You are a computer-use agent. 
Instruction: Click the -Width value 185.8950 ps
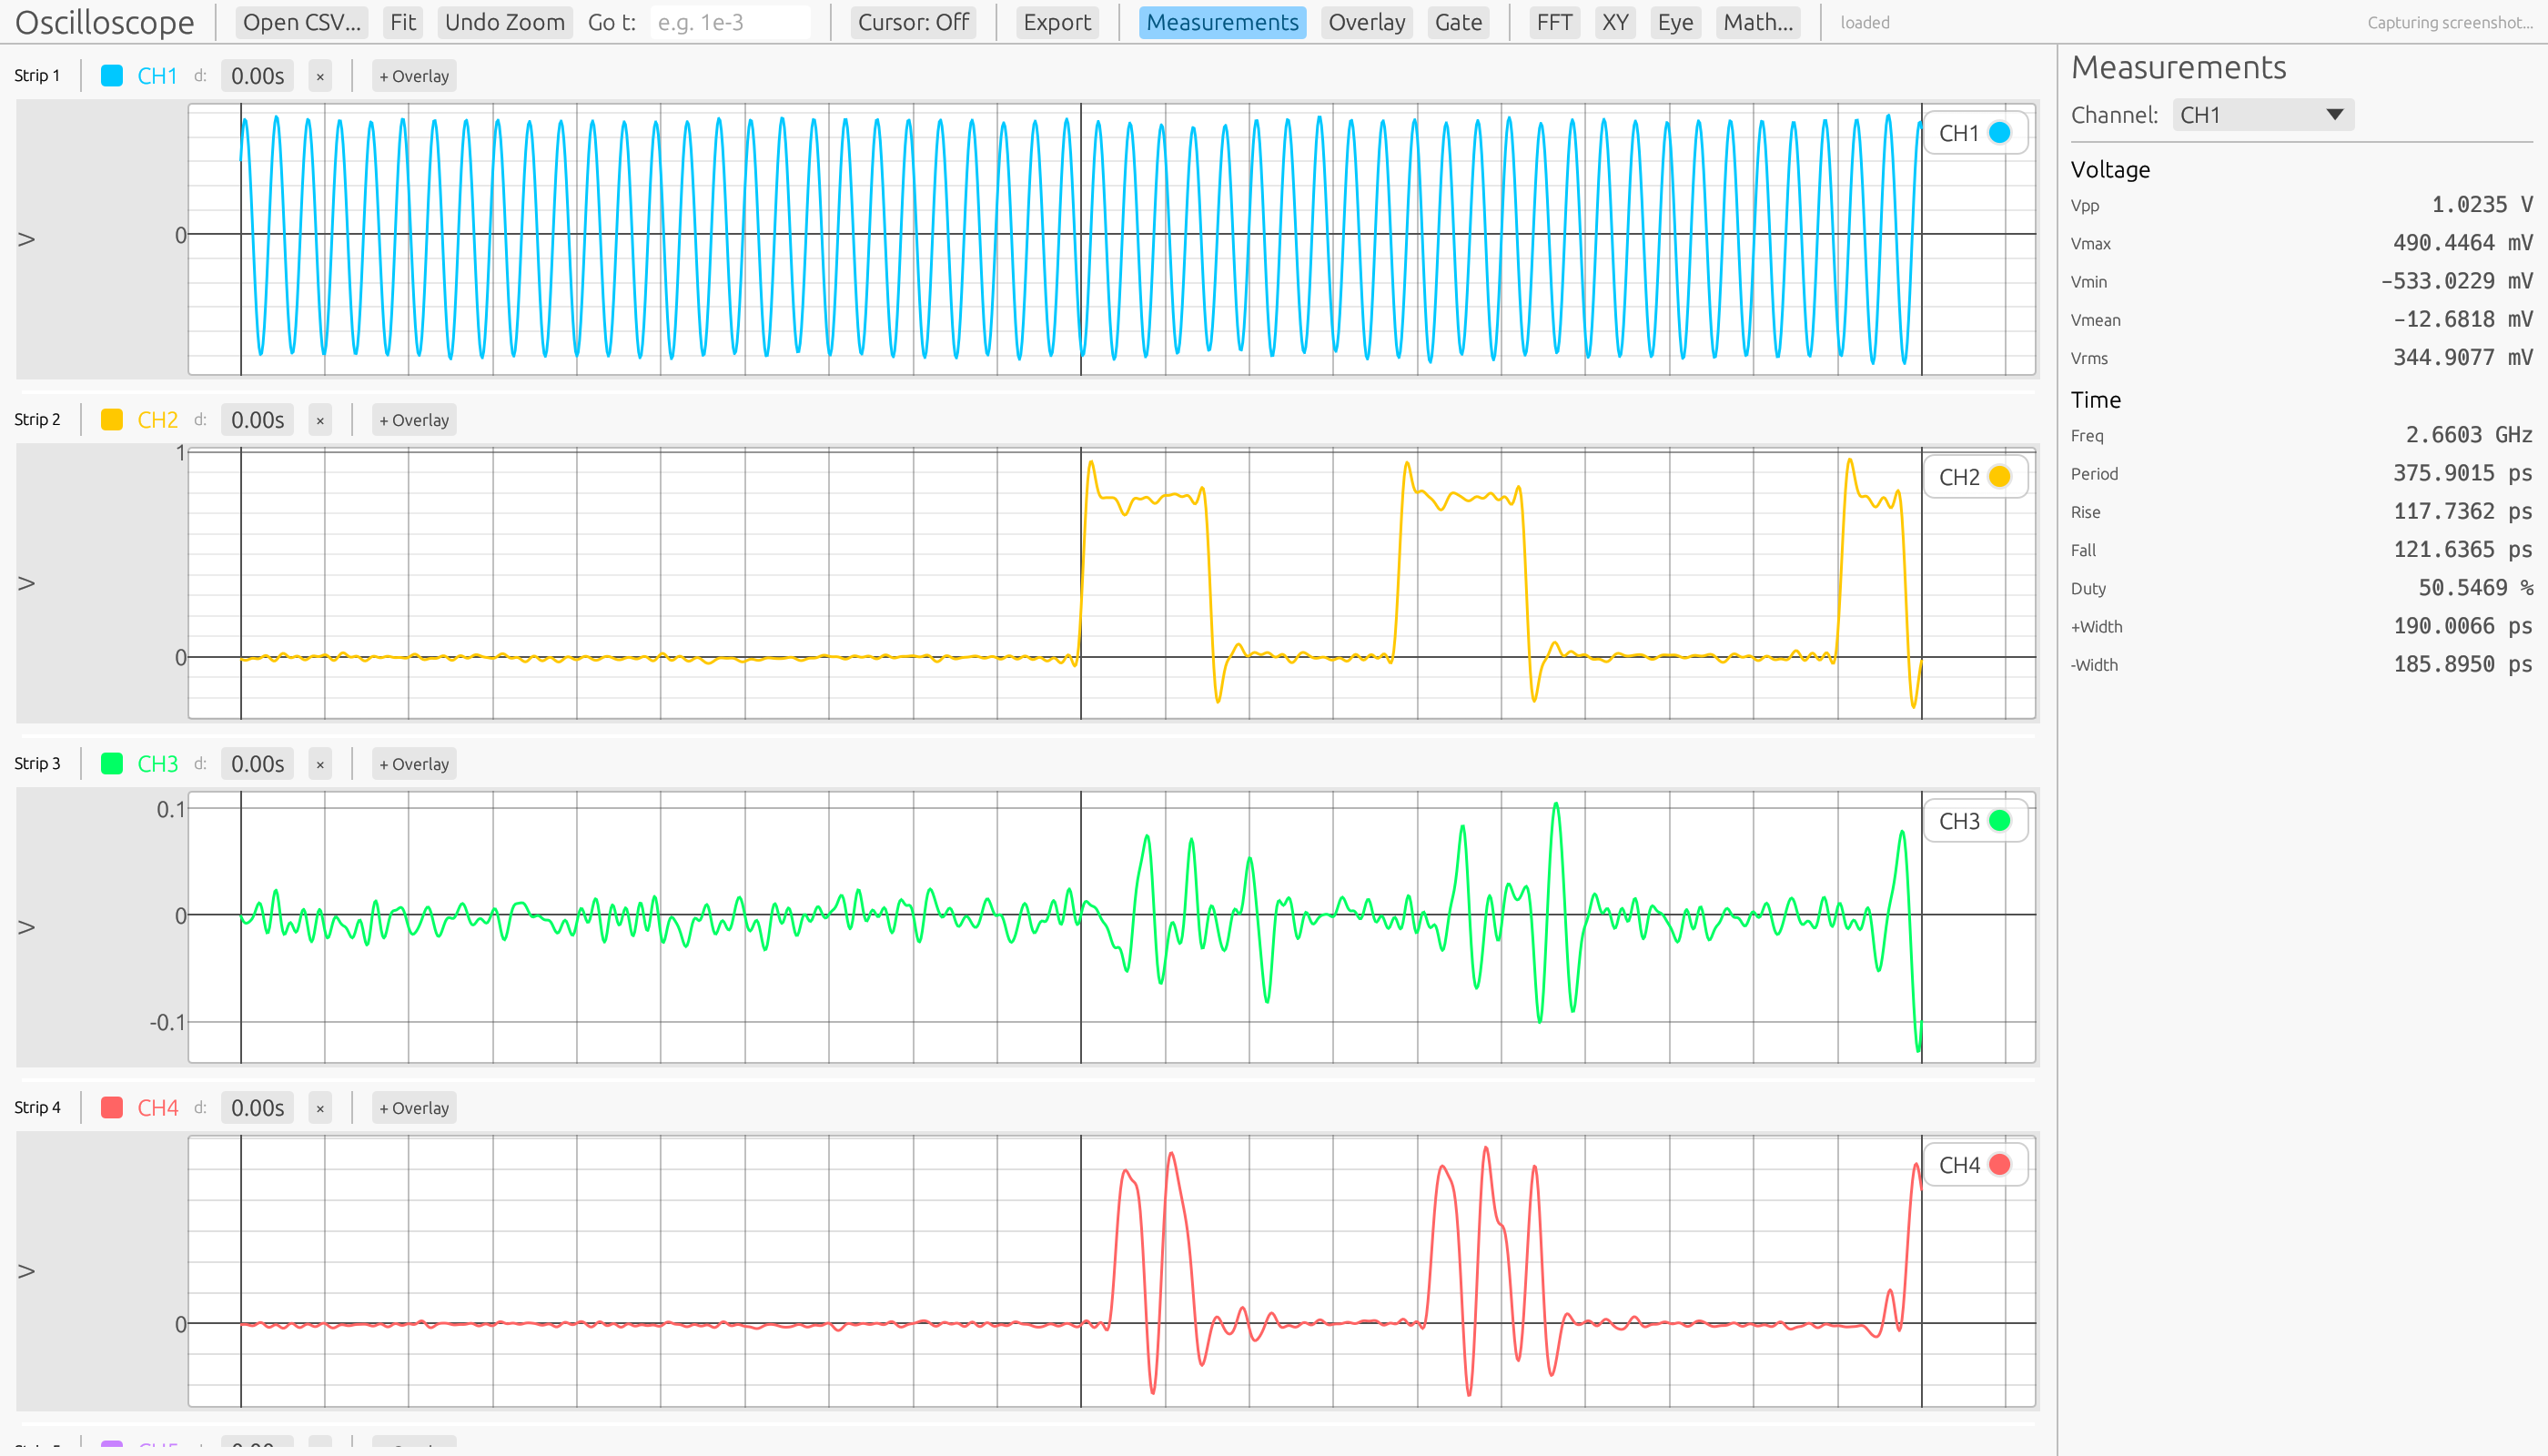pos(2462,664)
